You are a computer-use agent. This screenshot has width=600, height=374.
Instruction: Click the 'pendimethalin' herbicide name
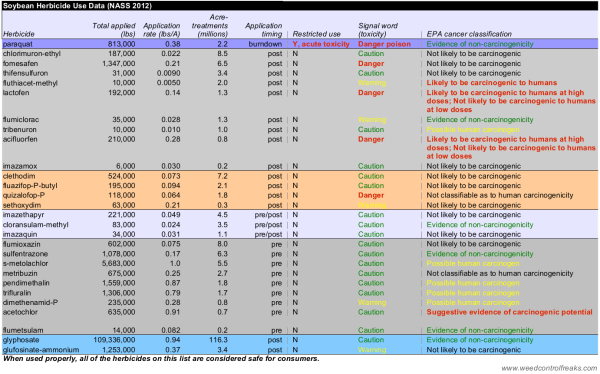click(x=26, y=283)
